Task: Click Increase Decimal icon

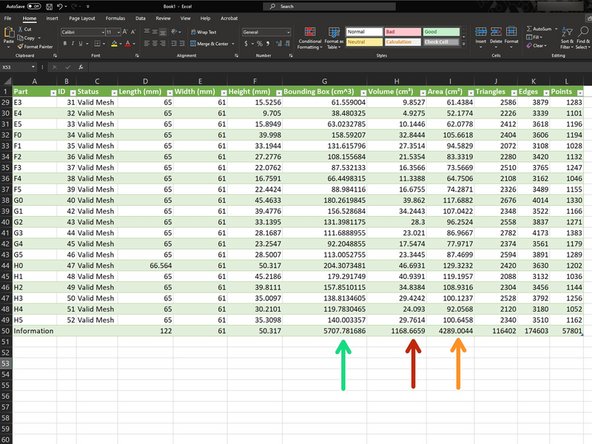Action: [x=279, y=44]
